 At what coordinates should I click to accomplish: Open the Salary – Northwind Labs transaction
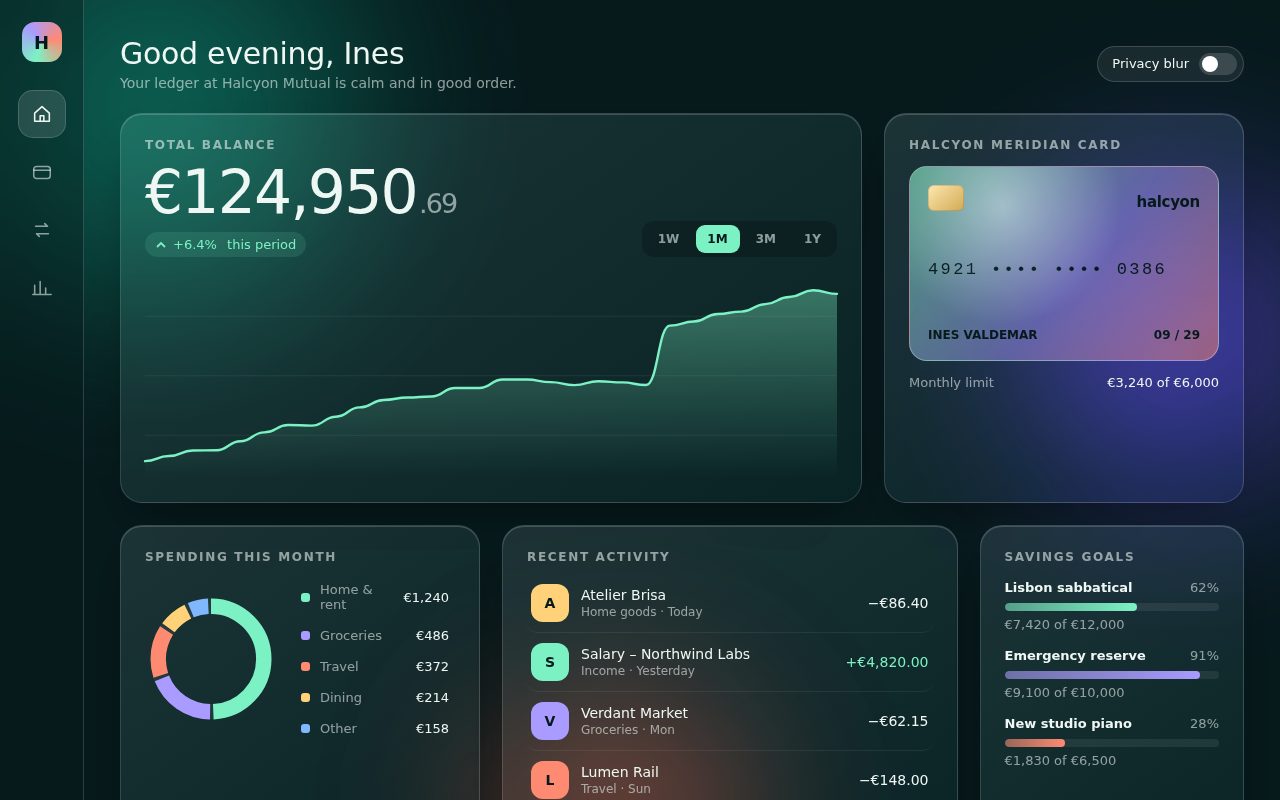(731, 662)
